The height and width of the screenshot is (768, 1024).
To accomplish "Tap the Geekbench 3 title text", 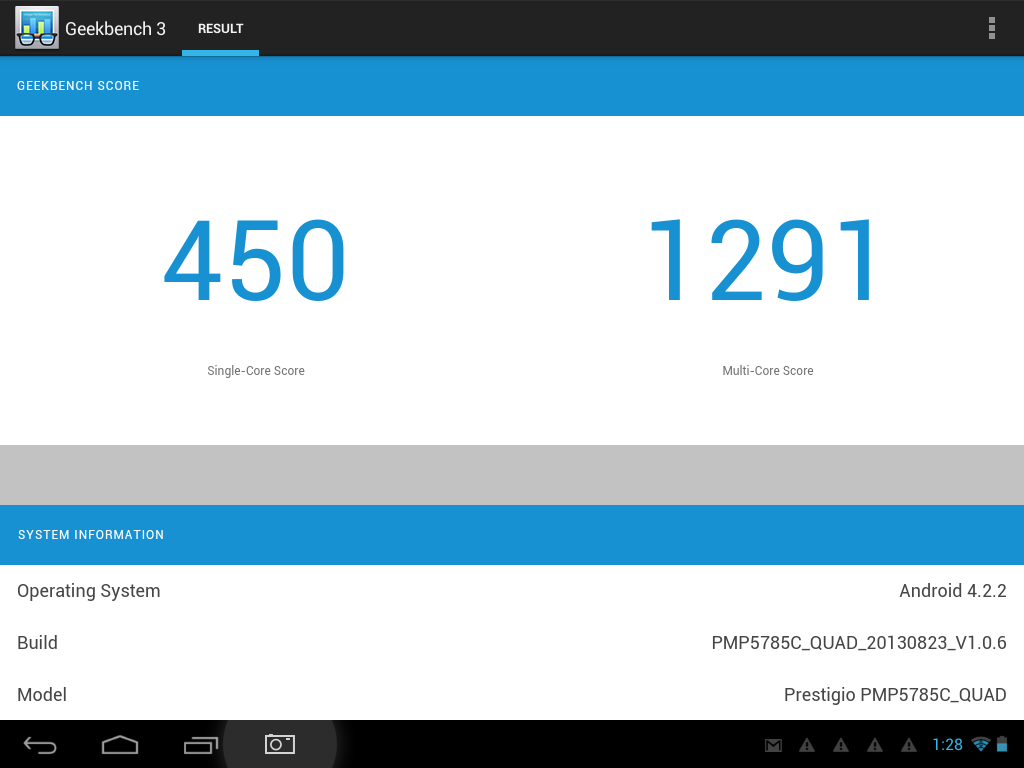I will [x=115, y=29].
